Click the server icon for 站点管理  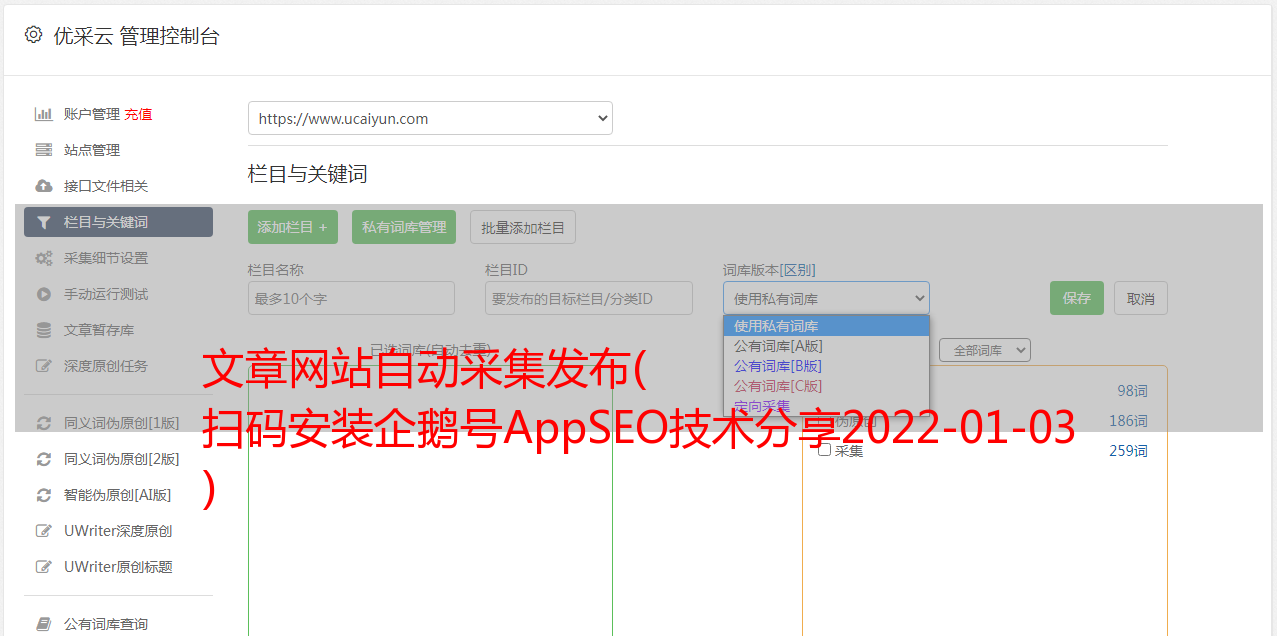[x=44, y=150]
